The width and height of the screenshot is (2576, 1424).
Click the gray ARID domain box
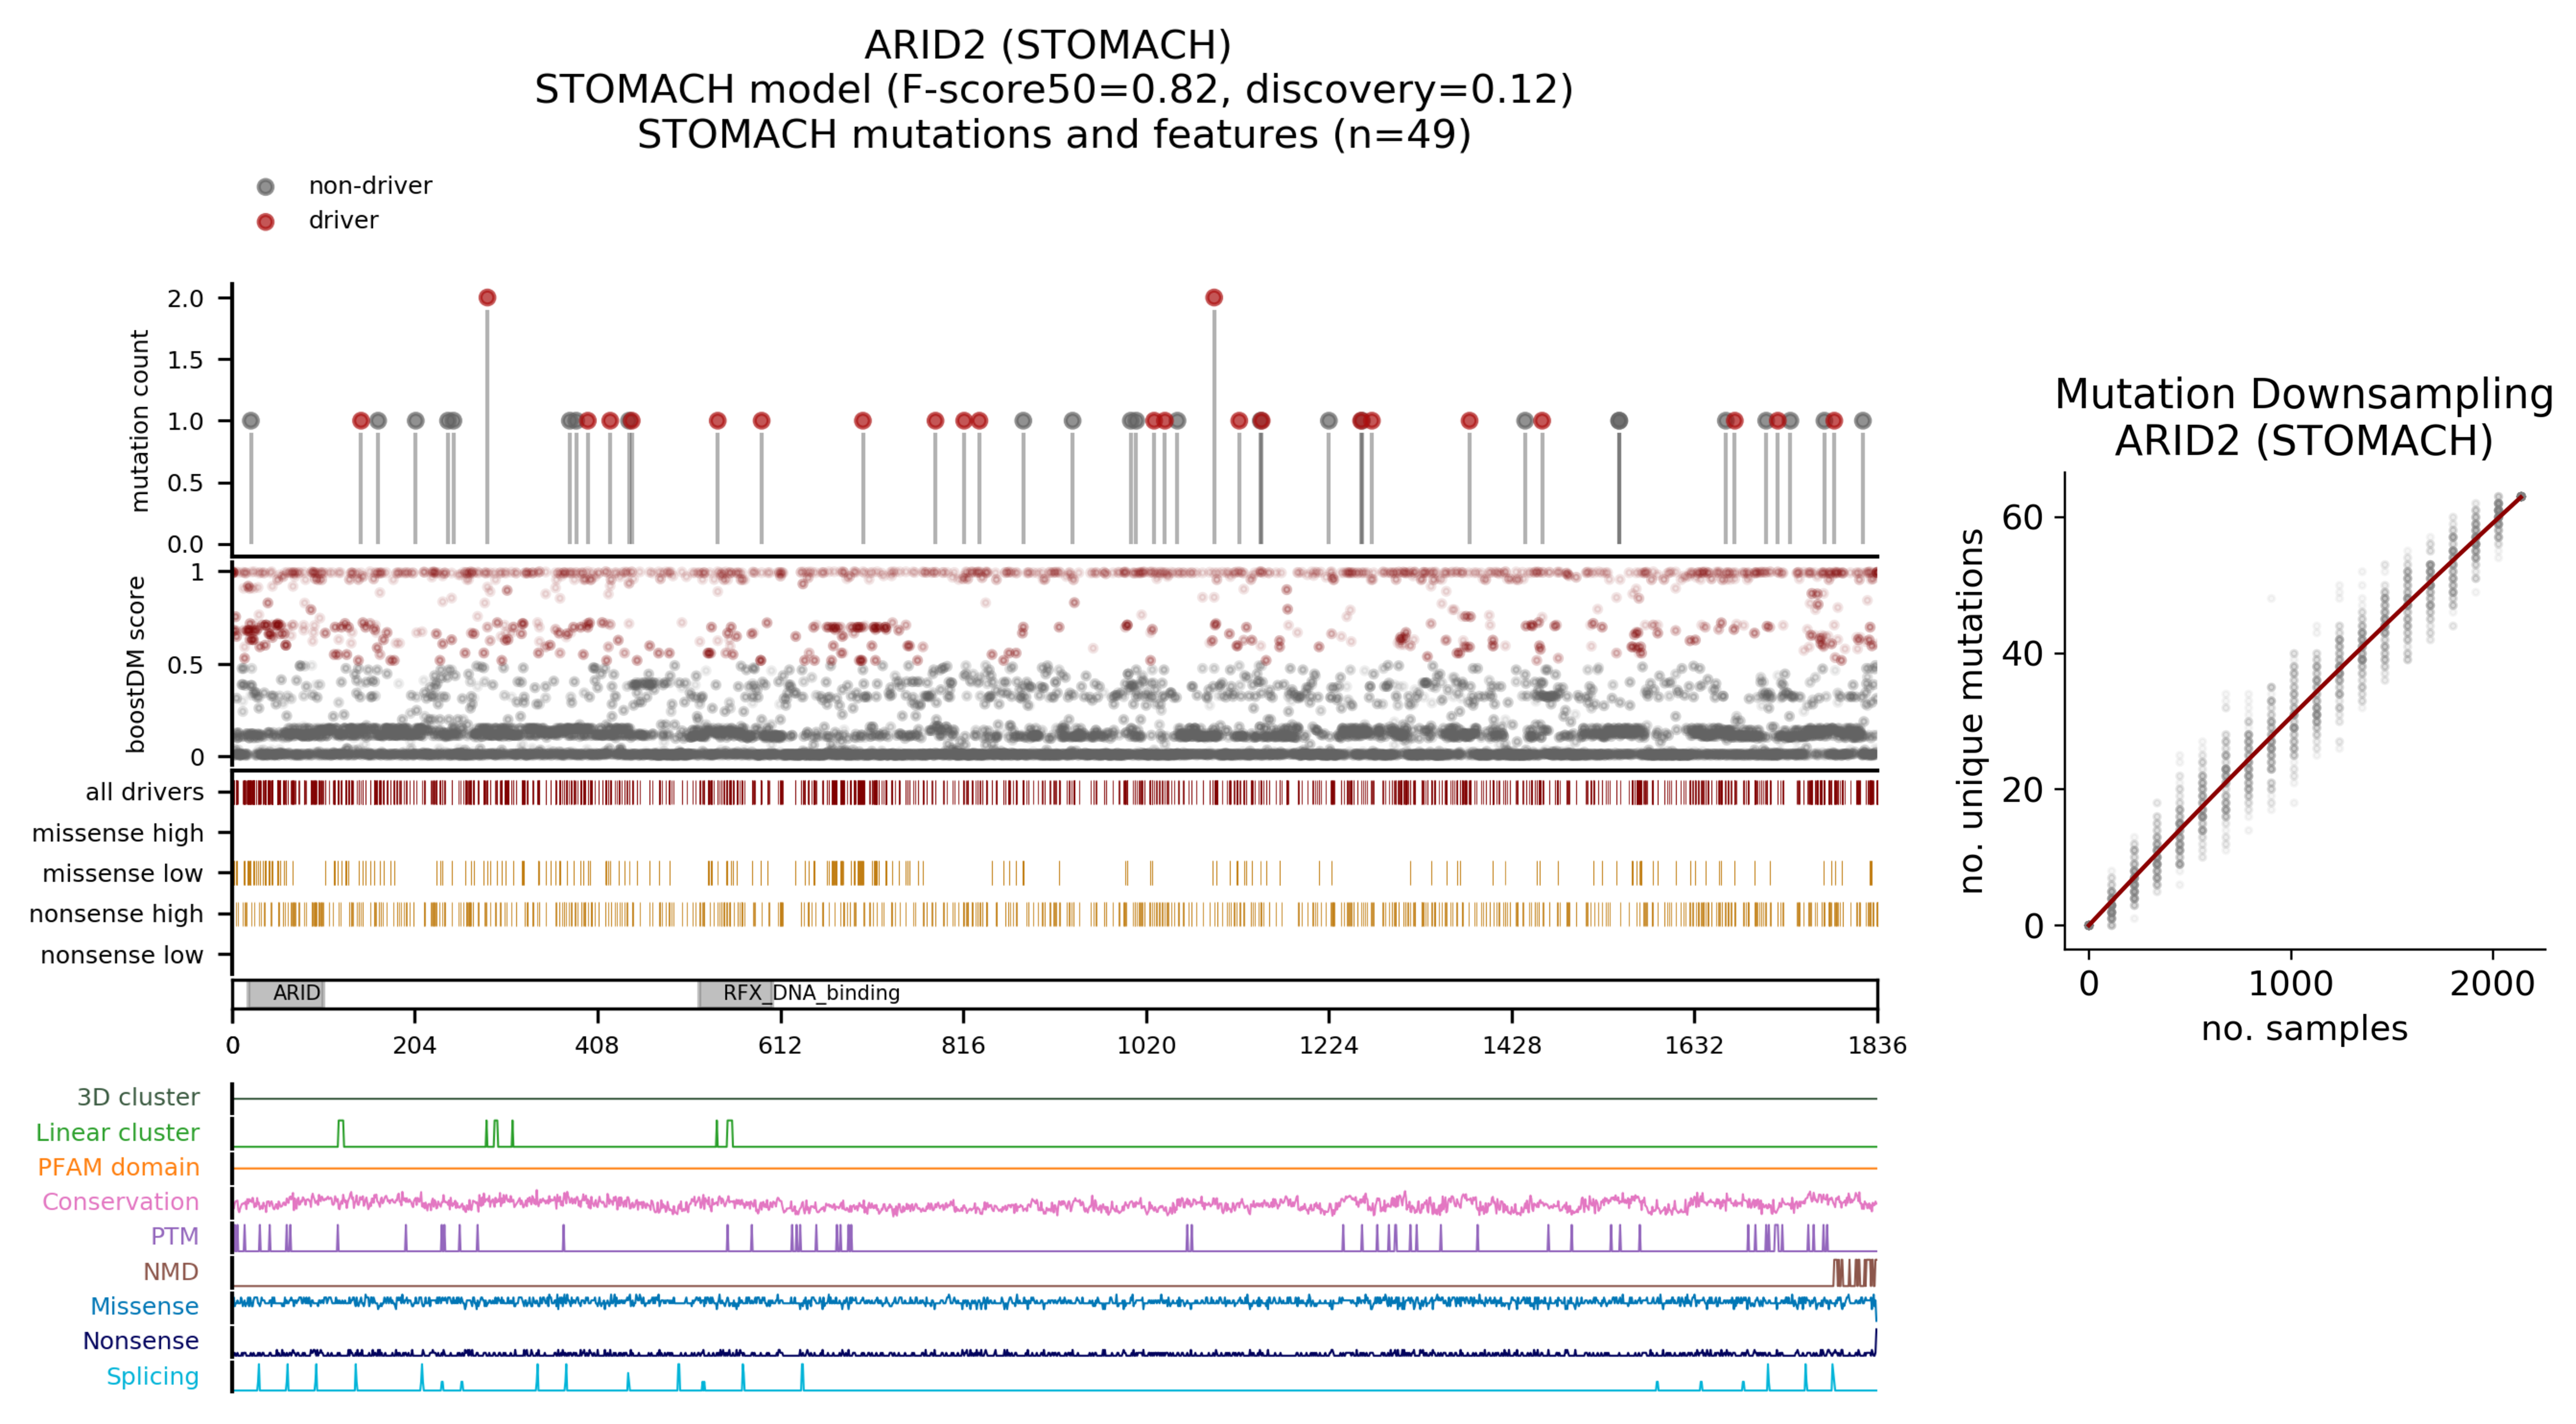click(x=286, y=993)
